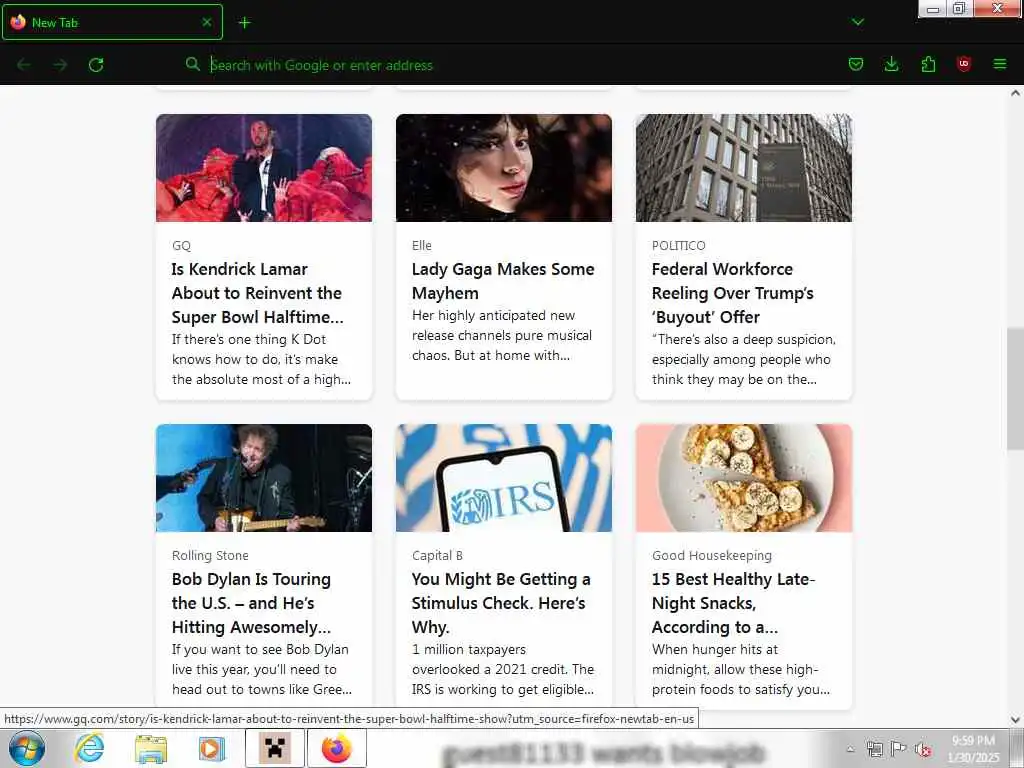Click the Lady Gaga portrait thumbnail
This screenshot has height=768, width=1024.
(504, 168)
